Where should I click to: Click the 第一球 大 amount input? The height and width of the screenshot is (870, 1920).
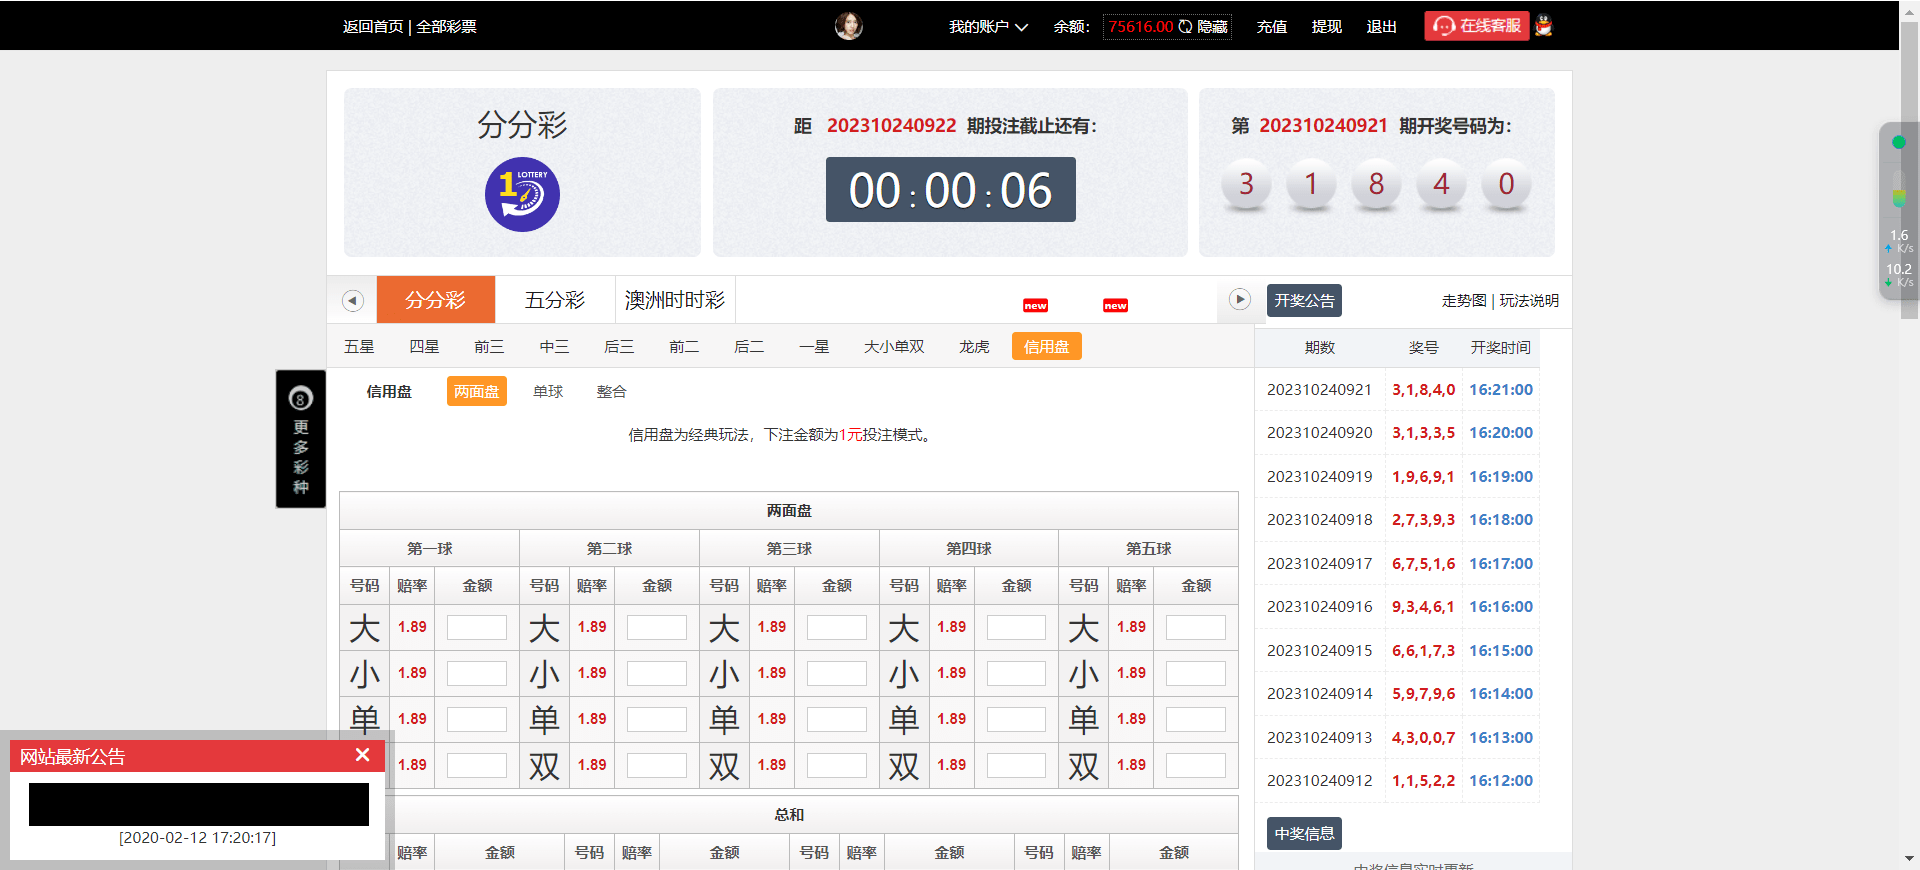pos(476,627)
